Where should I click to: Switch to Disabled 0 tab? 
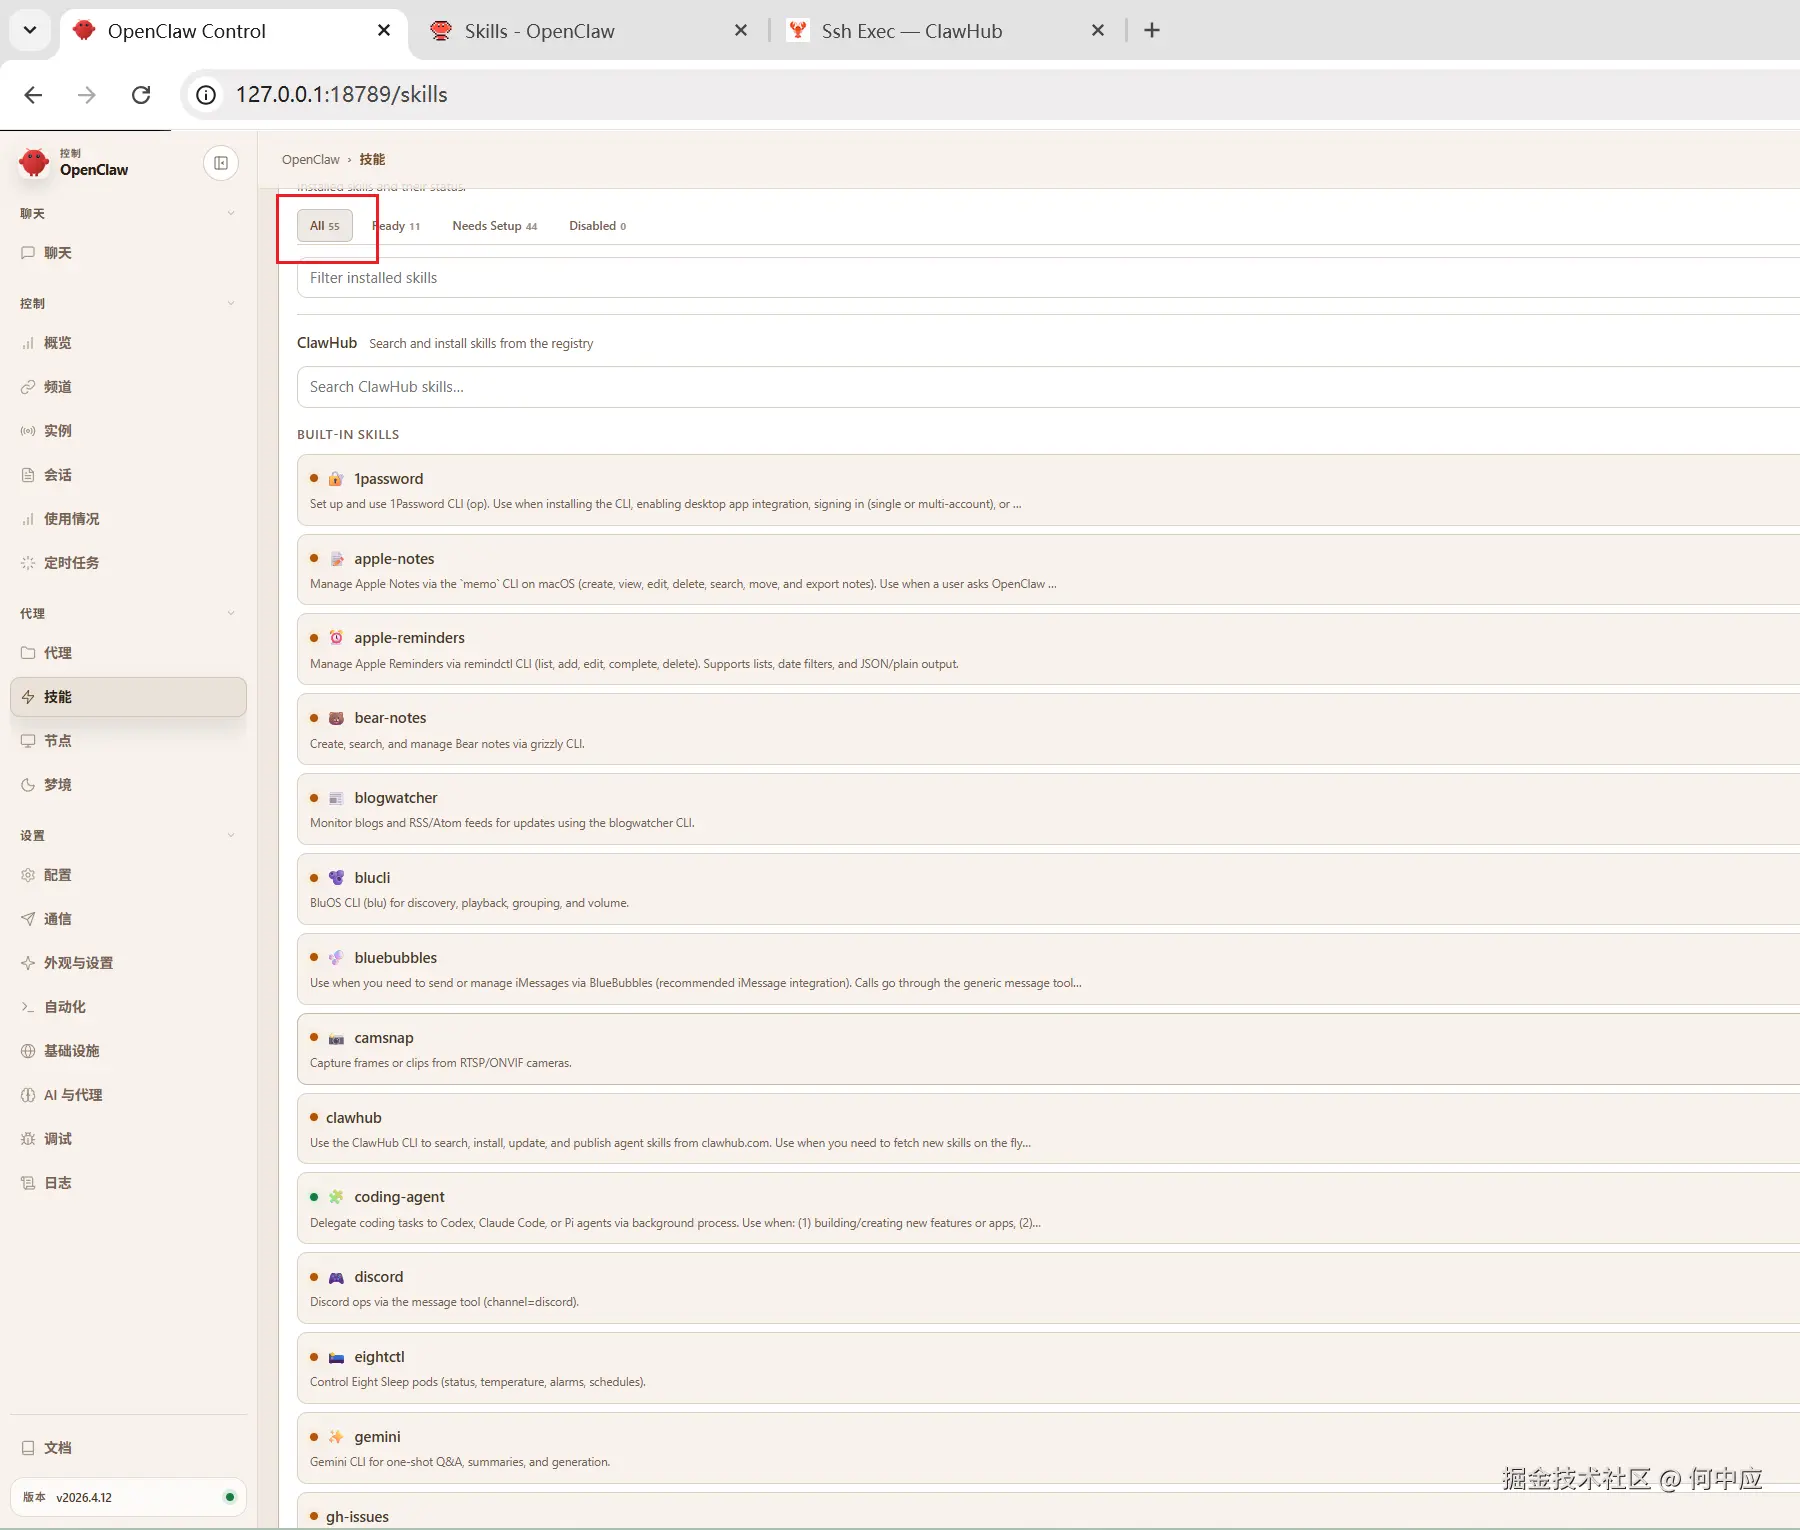[598, 226]
